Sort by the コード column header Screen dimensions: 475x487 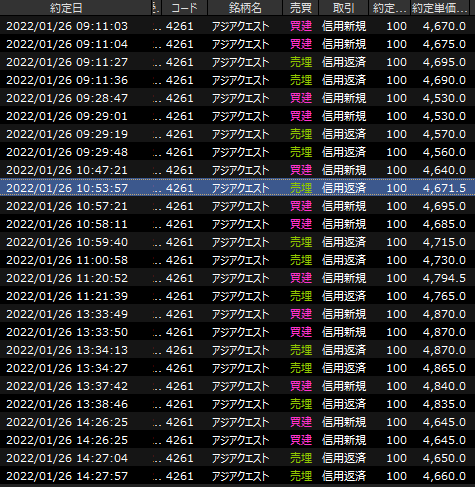pos(184,8)
